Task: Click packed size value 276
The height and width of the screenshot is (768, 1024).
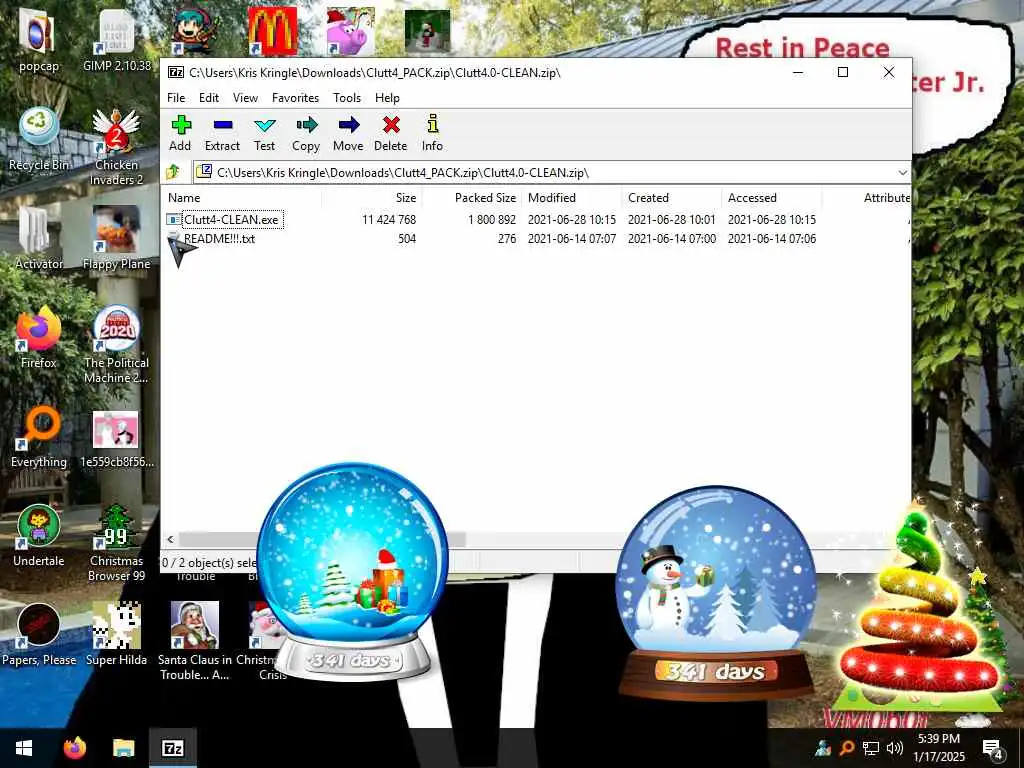Action: (507, 239)
